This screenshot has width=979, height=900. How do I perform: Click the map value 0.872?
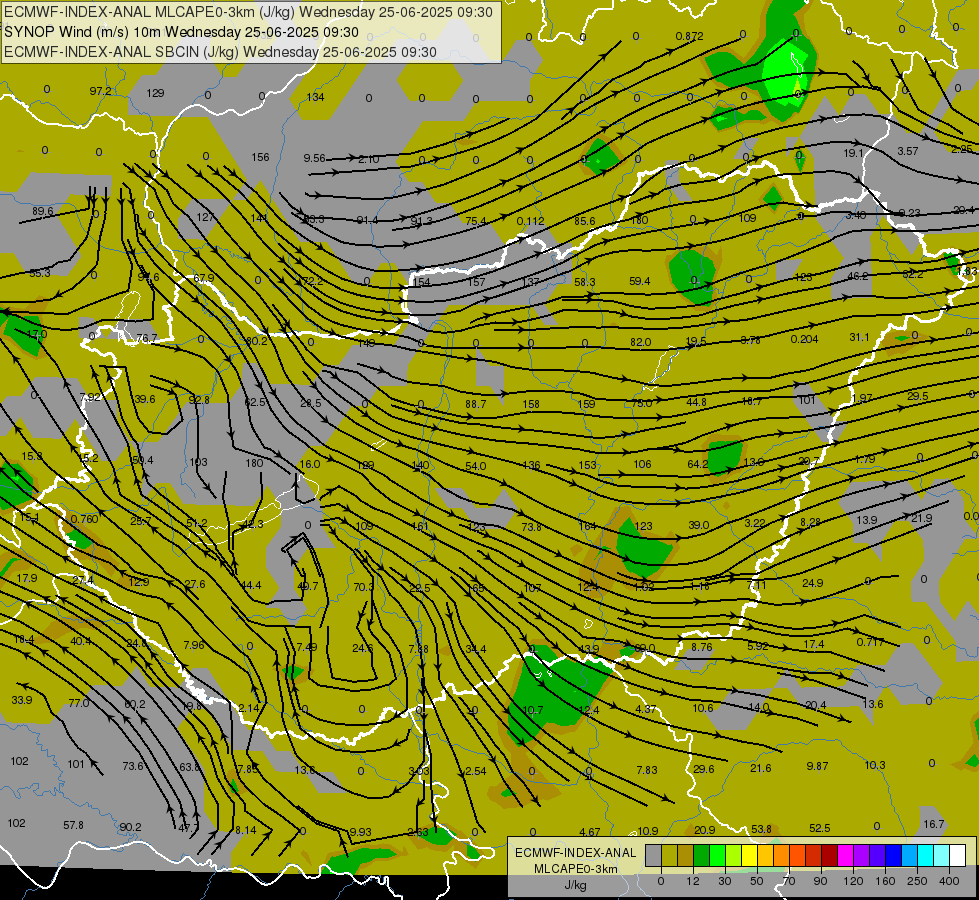(689, 37)
